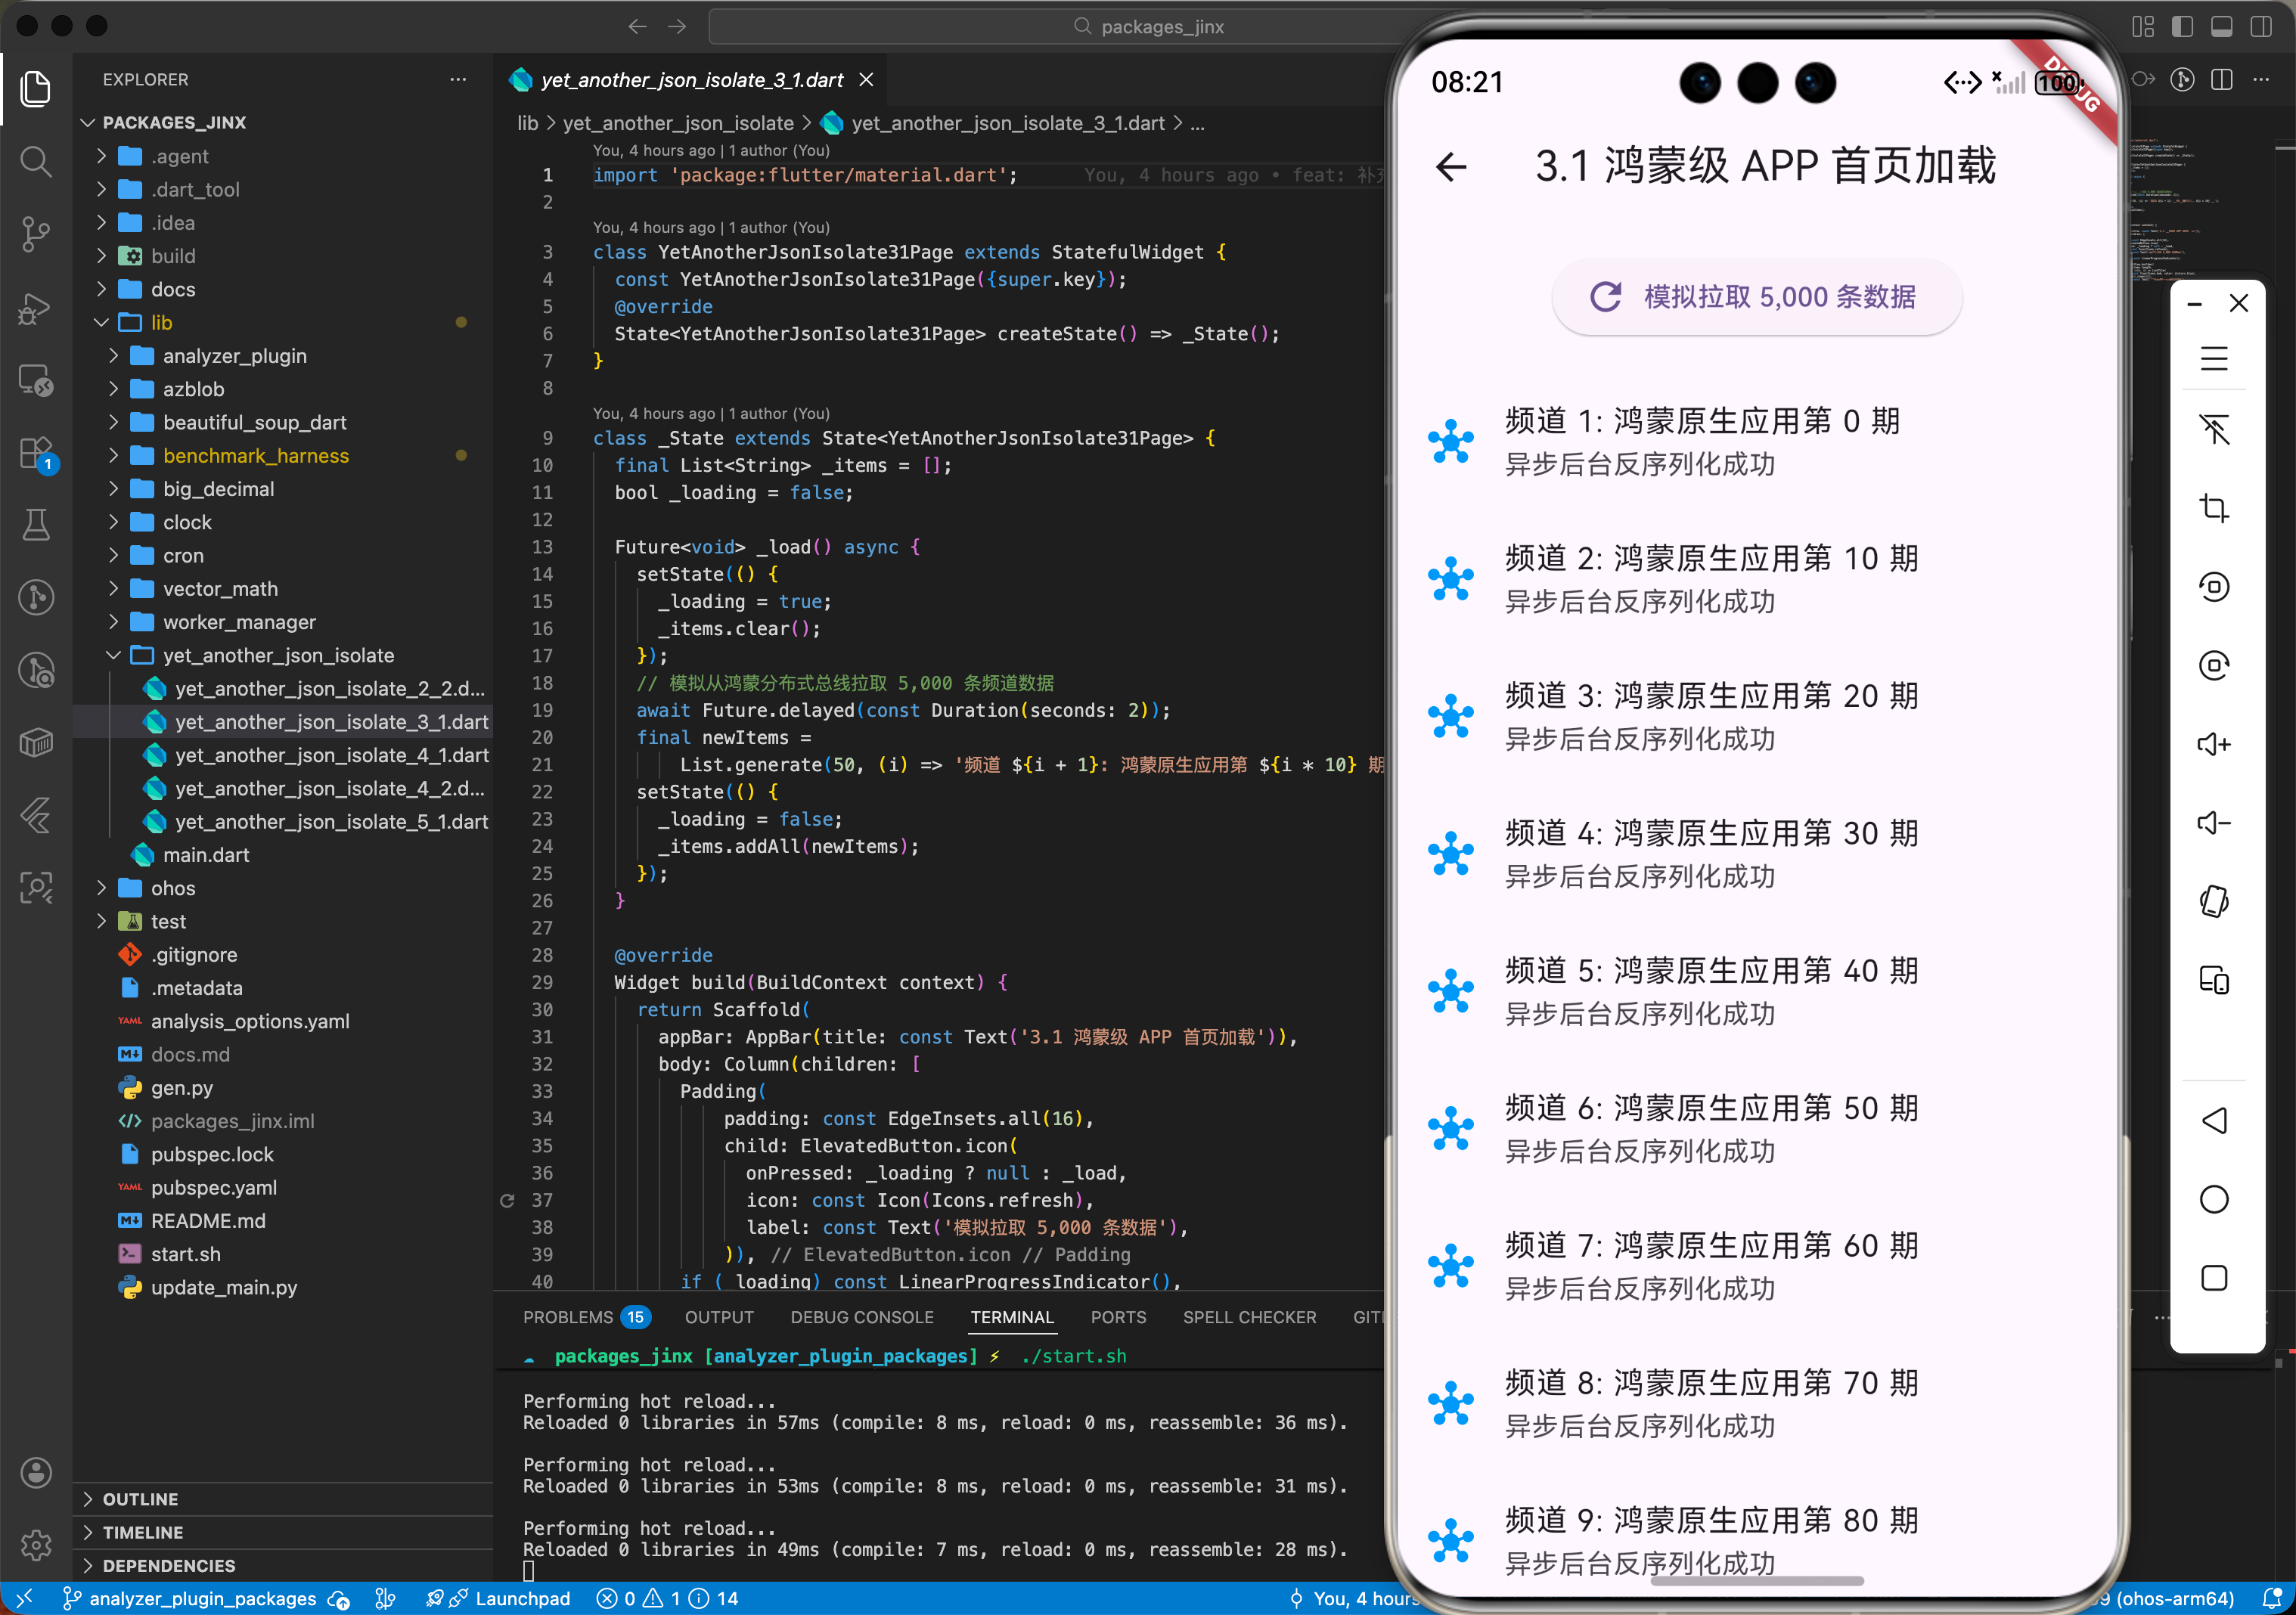Collapse the yet_another_json_isolate folder
The height and width of the screenshot is (1615, 2296).
tap(278, 655)
